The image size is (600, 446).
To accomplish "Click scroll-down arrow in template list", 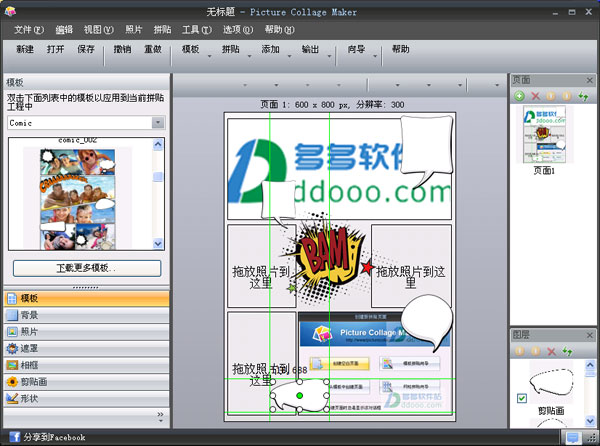I will tap(158, 243).
